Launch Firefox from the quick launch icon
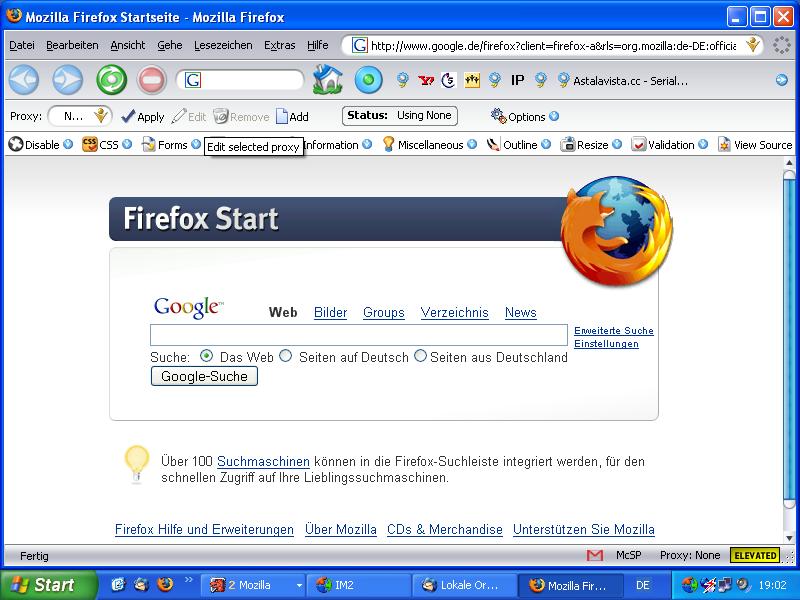Screen dimensions: 800x600 (165, 584)
